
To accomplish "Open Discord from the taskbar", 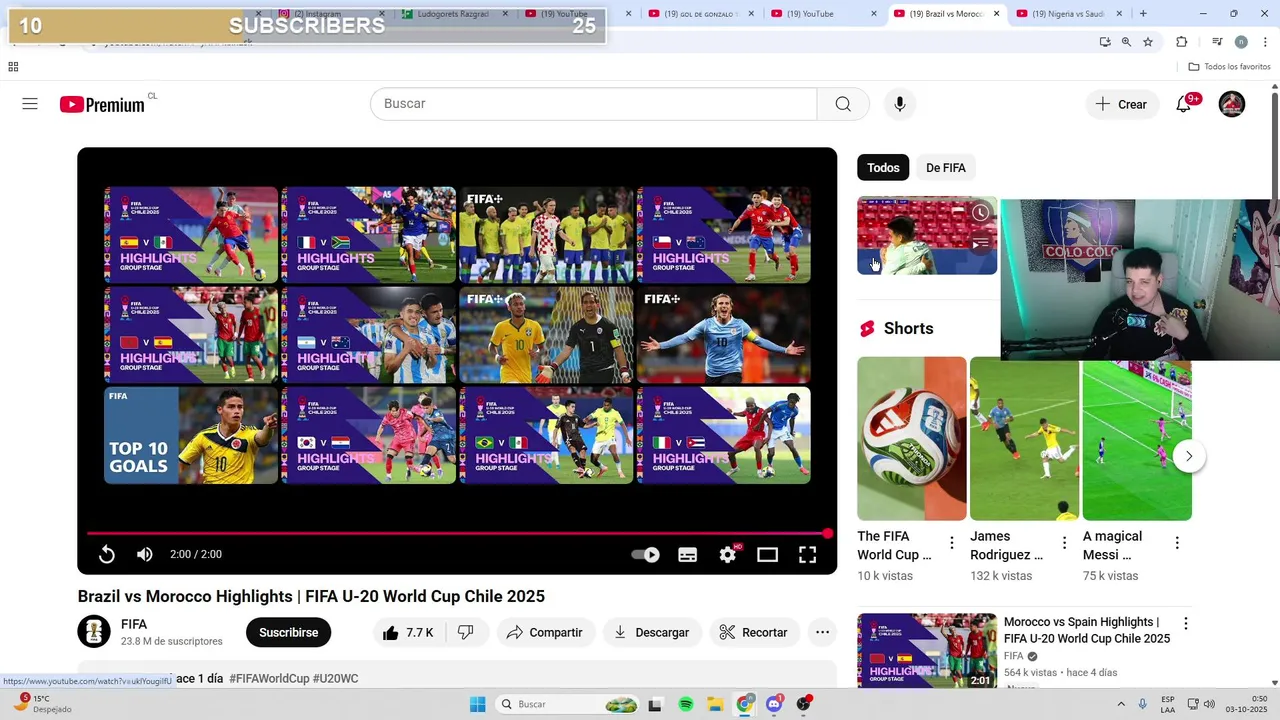I will click(x=774, y=704).
